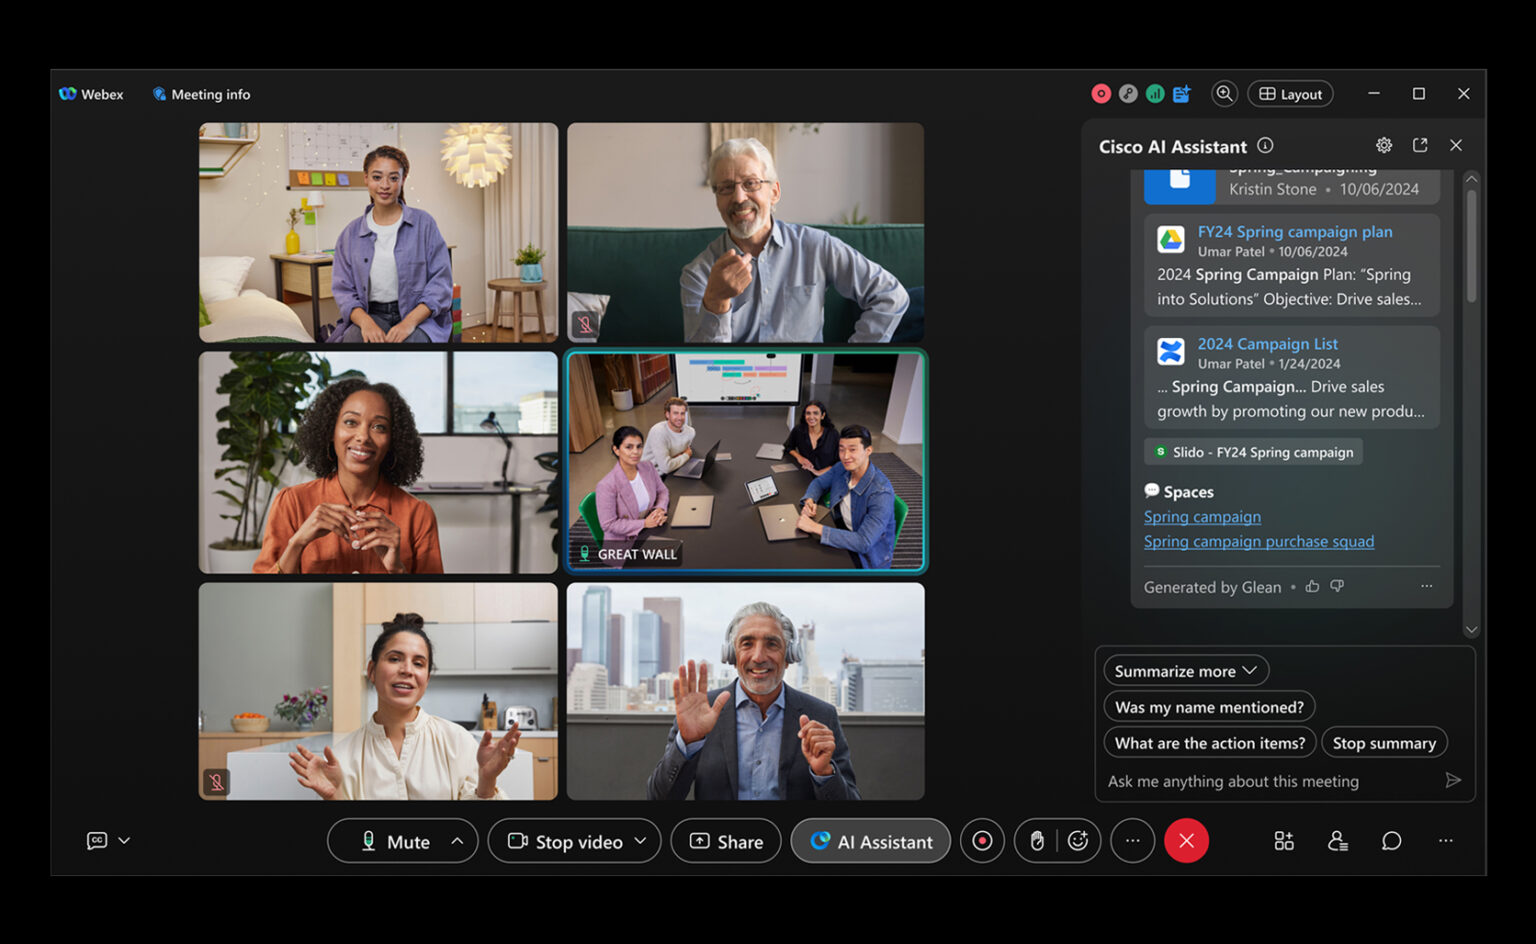The image size is (1536, 944).
Task: Open the zoom magnifier control
Action: point(1224,93)
